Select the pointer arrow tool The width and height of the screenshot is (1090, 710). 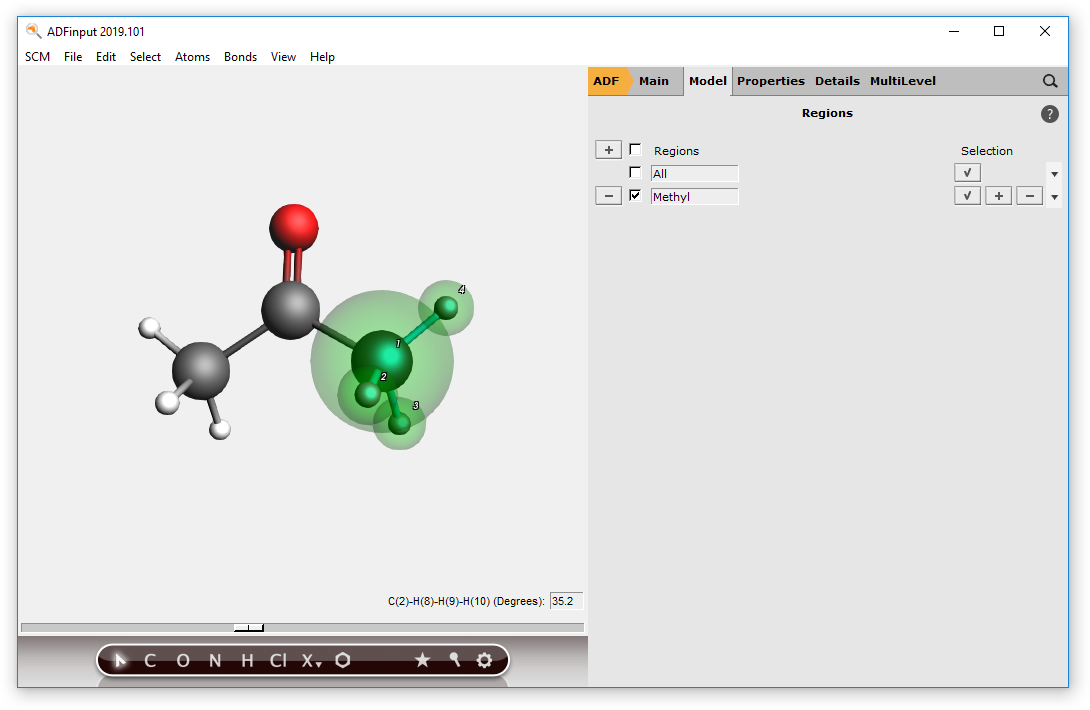[x=121, y=660]
